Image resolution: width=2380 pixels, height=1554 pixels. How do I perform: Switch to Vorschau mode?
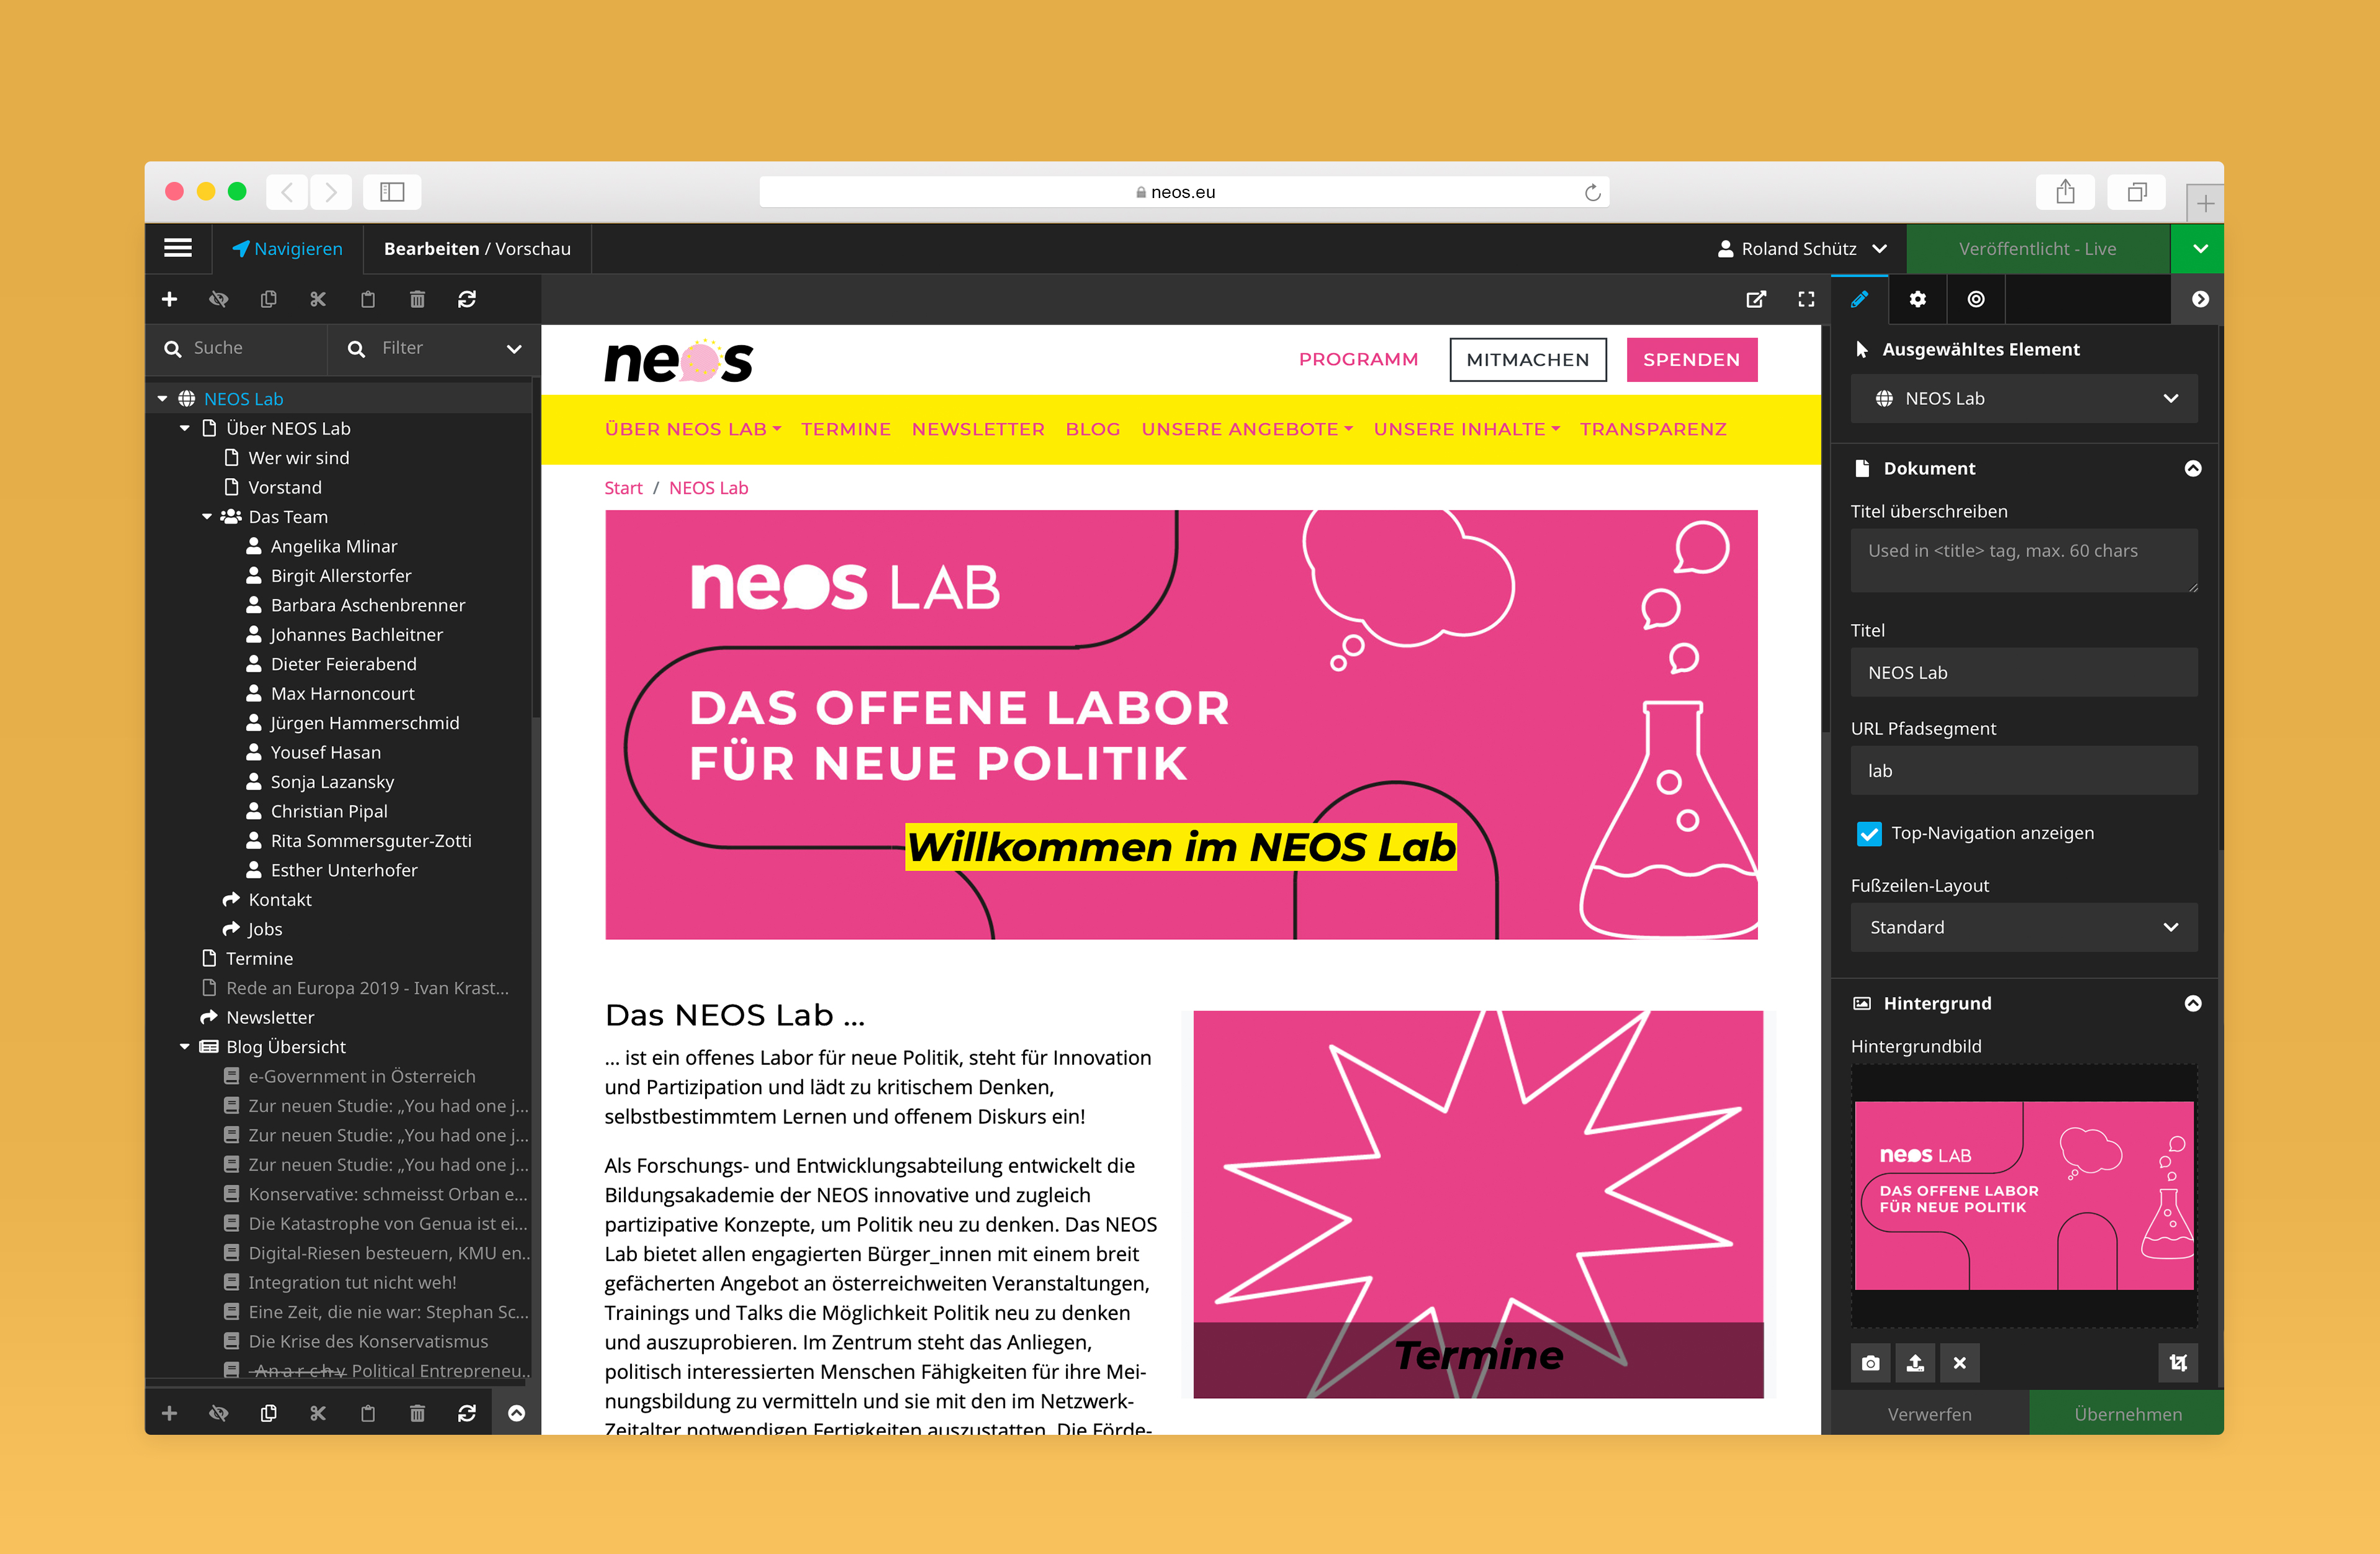click(x=533, y=249)
